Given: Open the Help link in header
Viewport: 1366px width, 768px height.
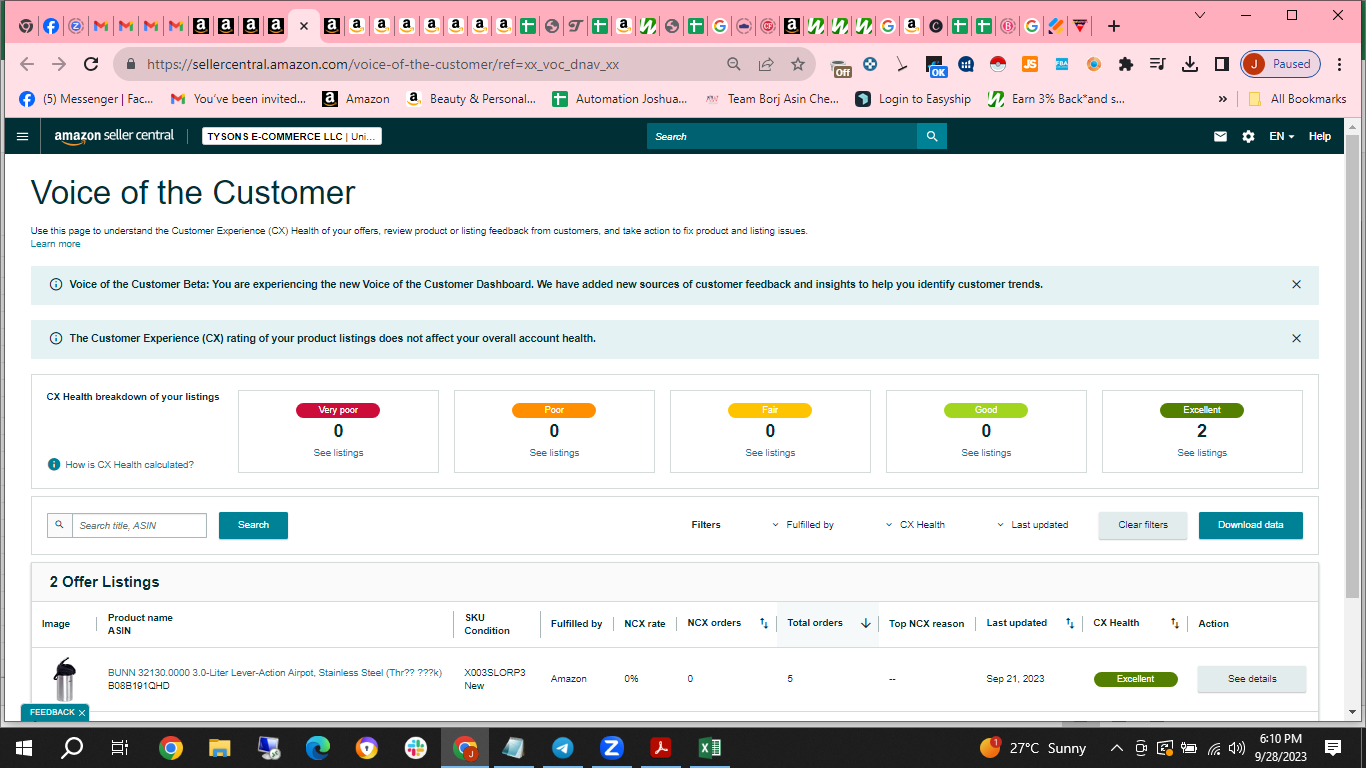Looking at the screenshot, I should tap(1320, 136).
